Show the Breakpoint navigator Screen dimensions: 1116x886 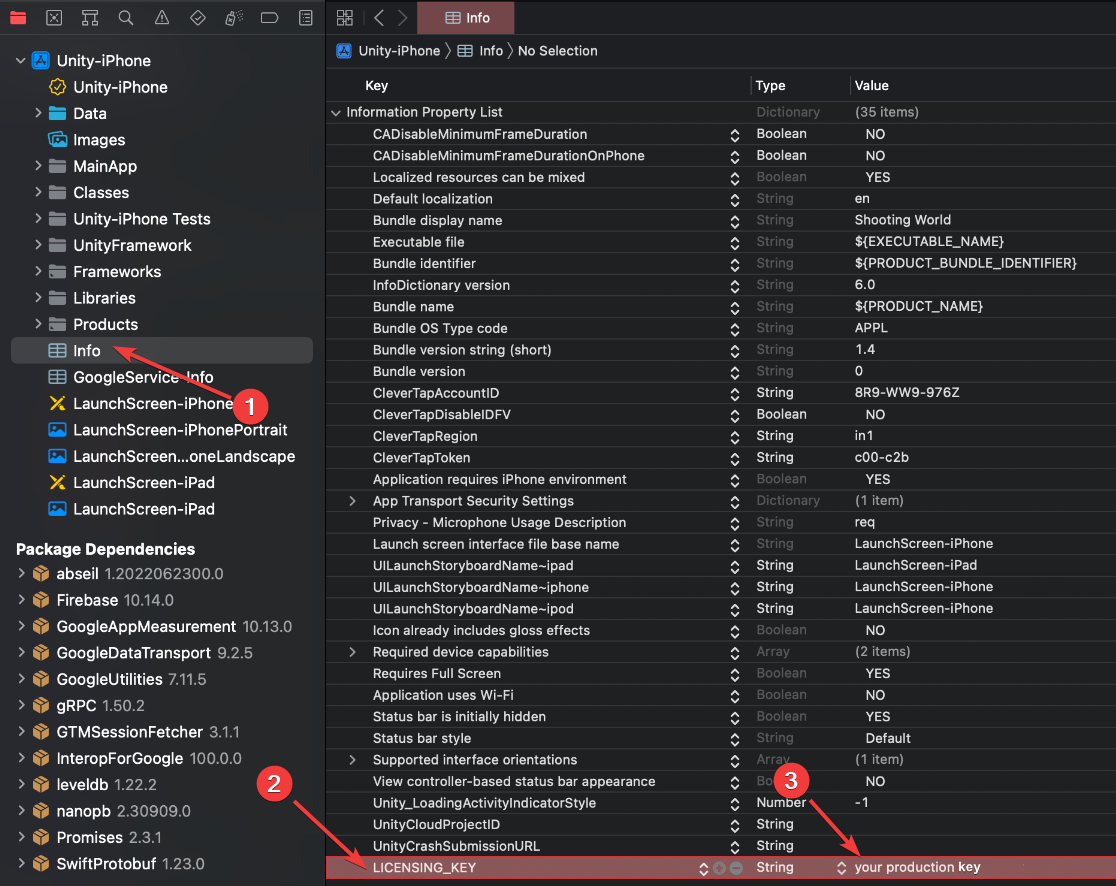(269, 18)
